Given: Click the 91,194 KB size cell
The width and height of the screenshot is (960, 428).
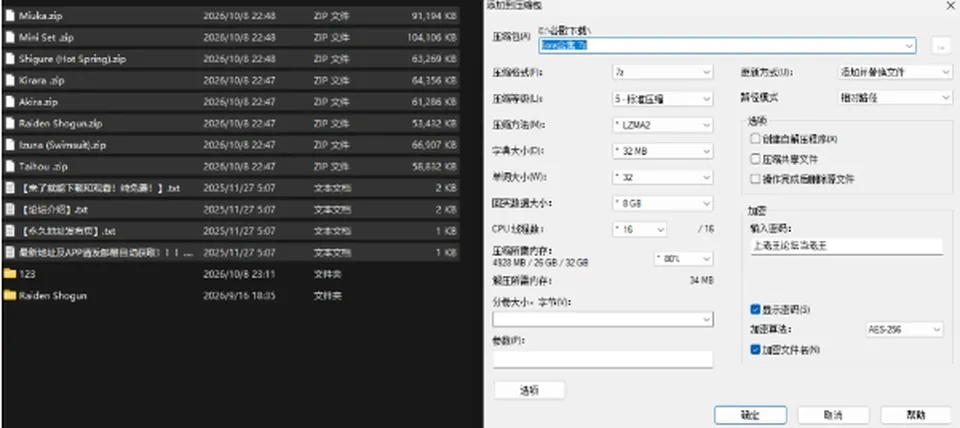Looking at the screenshot, I should [434, 16].
